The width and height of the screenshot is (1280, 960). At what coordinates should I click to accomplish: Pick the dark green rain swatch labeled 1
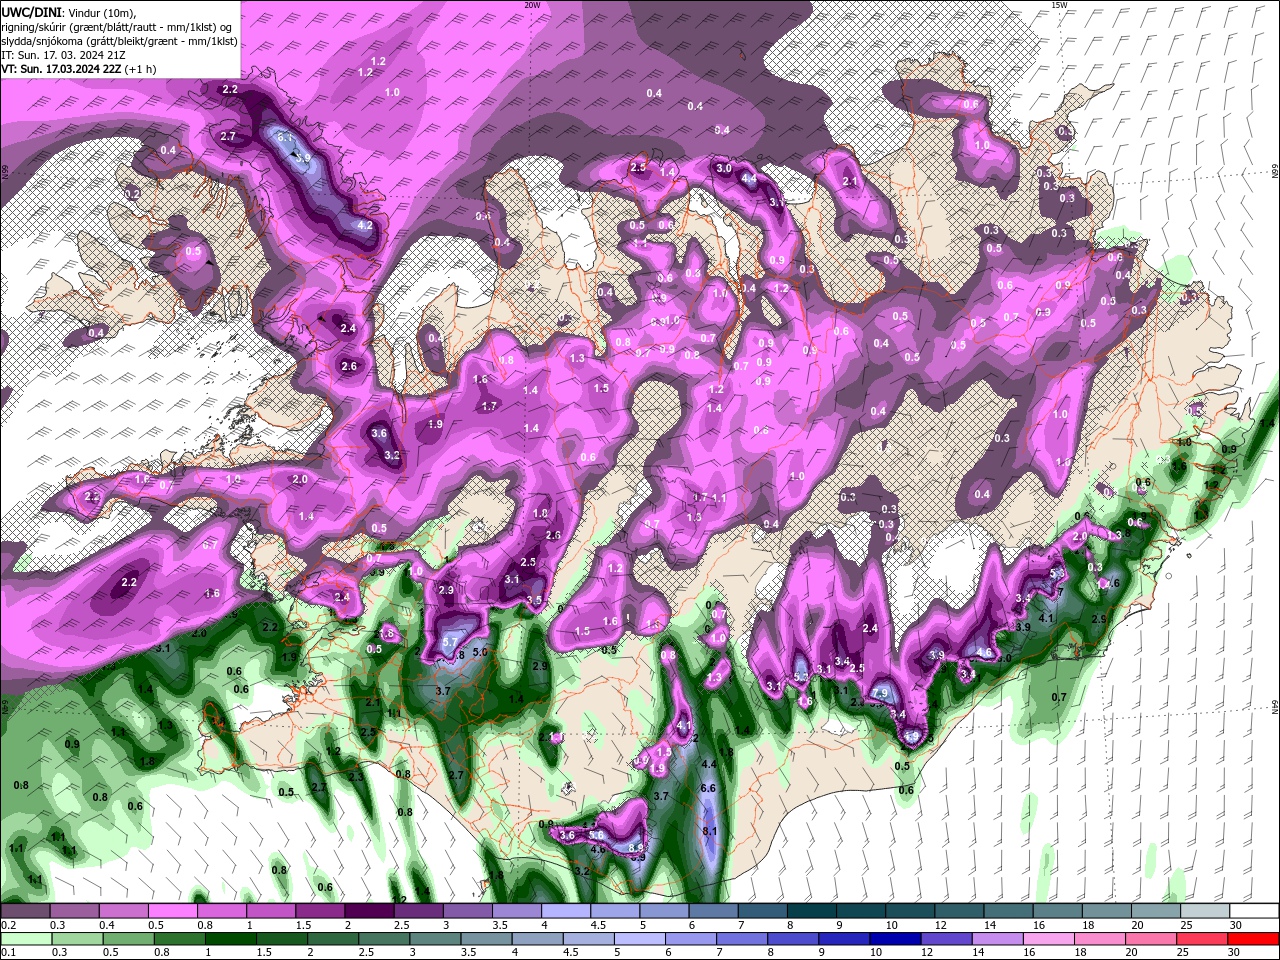[x=229, y=938]
